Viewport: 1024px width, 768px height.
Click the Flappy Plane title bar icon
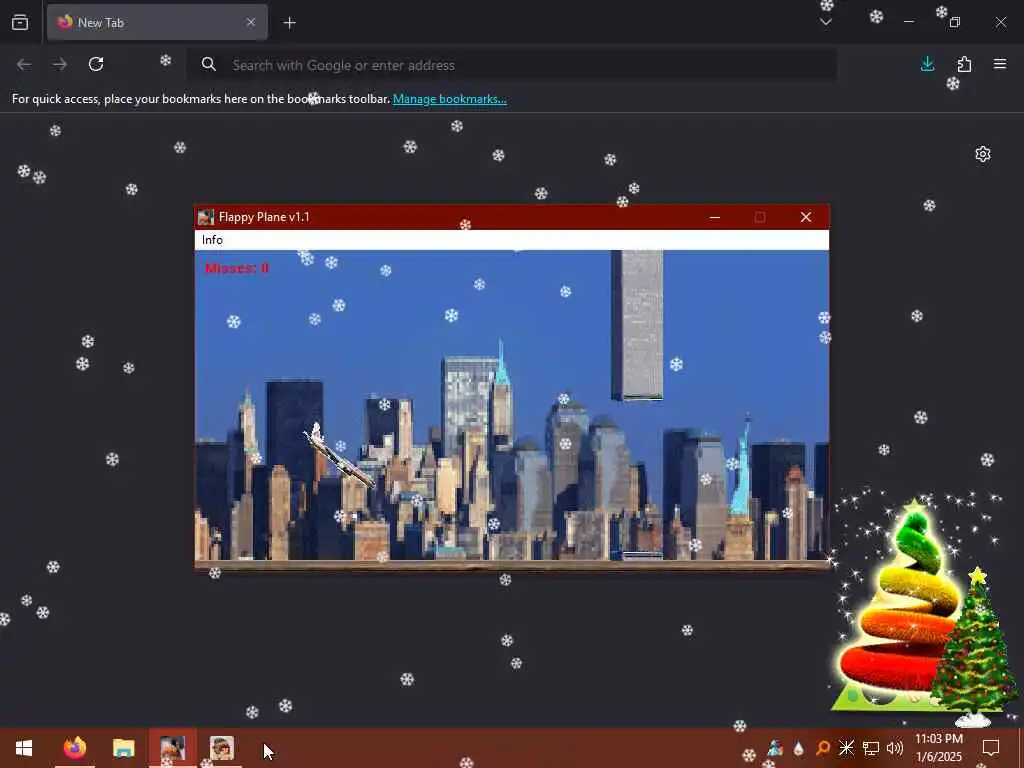coord(206,217)
